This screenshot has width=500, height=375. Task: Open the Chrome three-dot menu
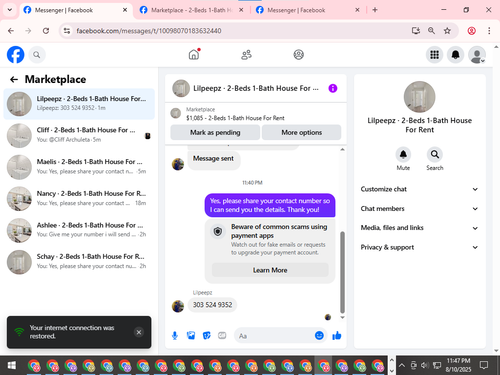pos(489,31)
